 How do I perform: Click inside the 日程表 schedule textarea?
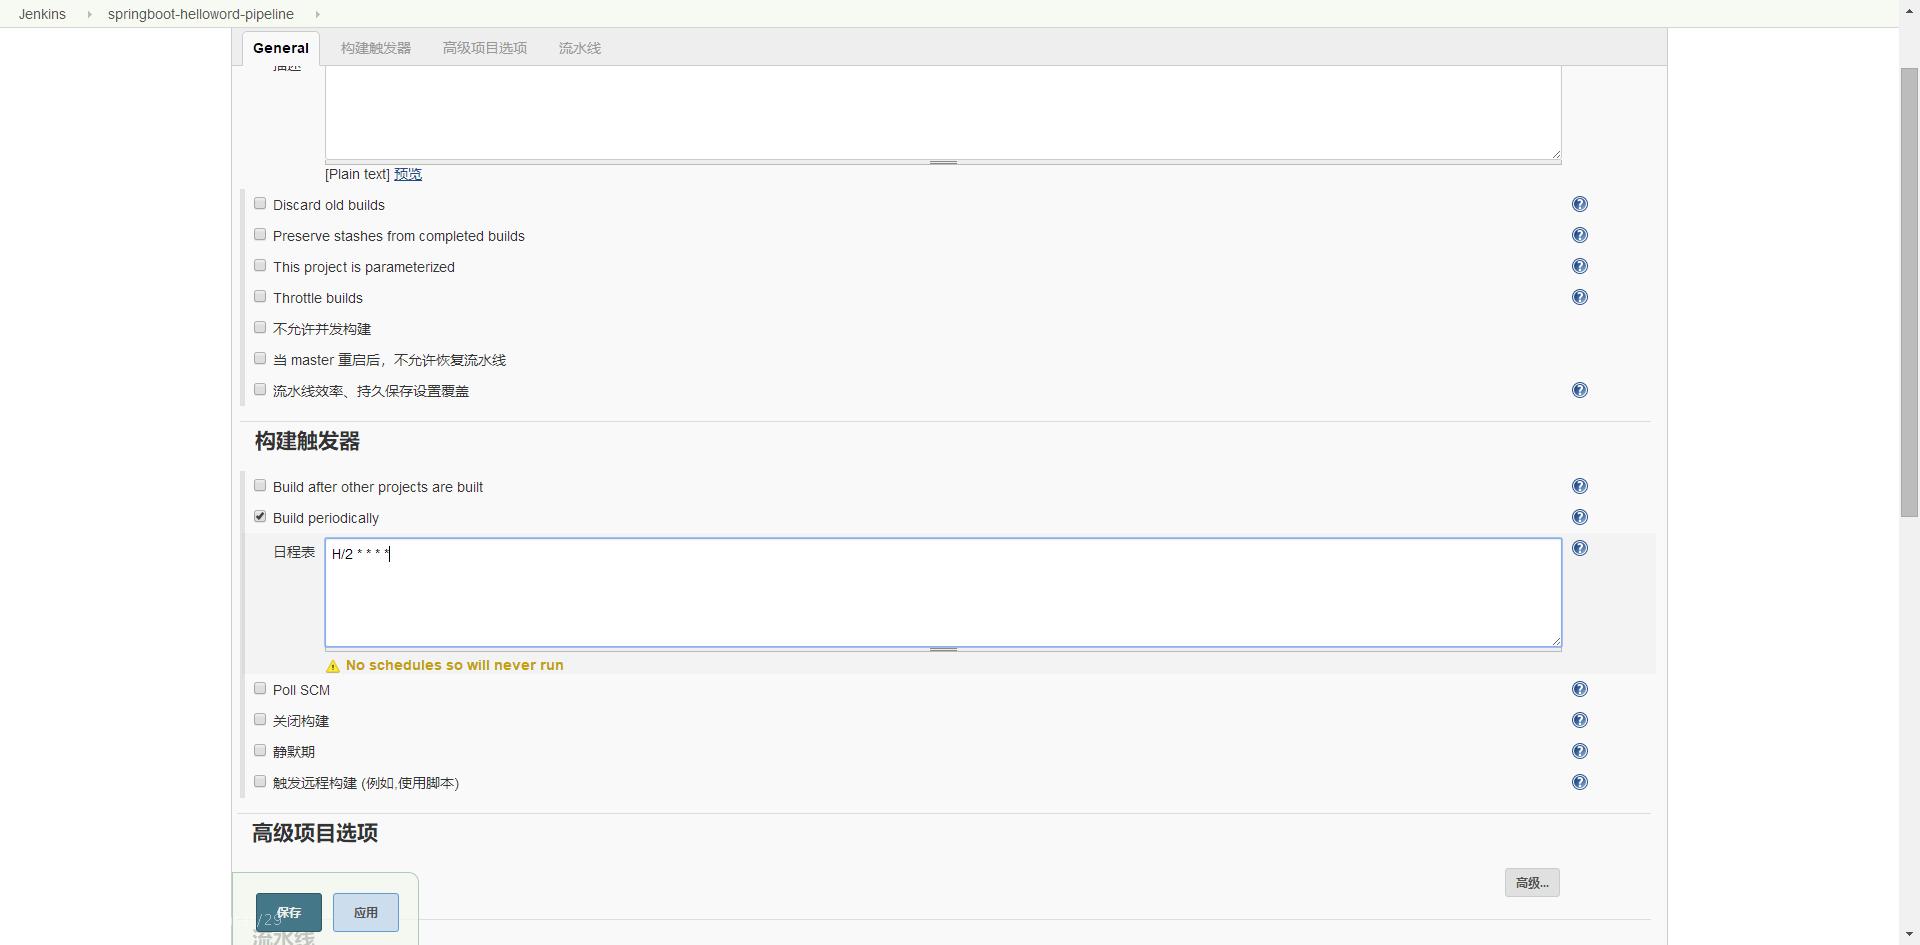pyautogui.click(x=943, y=593)
